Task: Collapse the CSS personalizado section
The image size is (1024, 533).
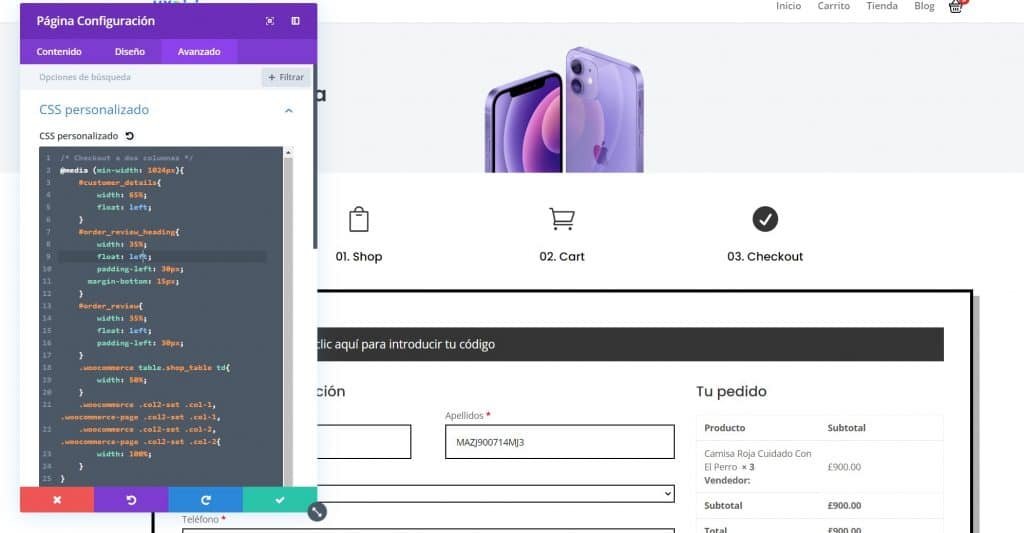Action: [x=289, y=110]
